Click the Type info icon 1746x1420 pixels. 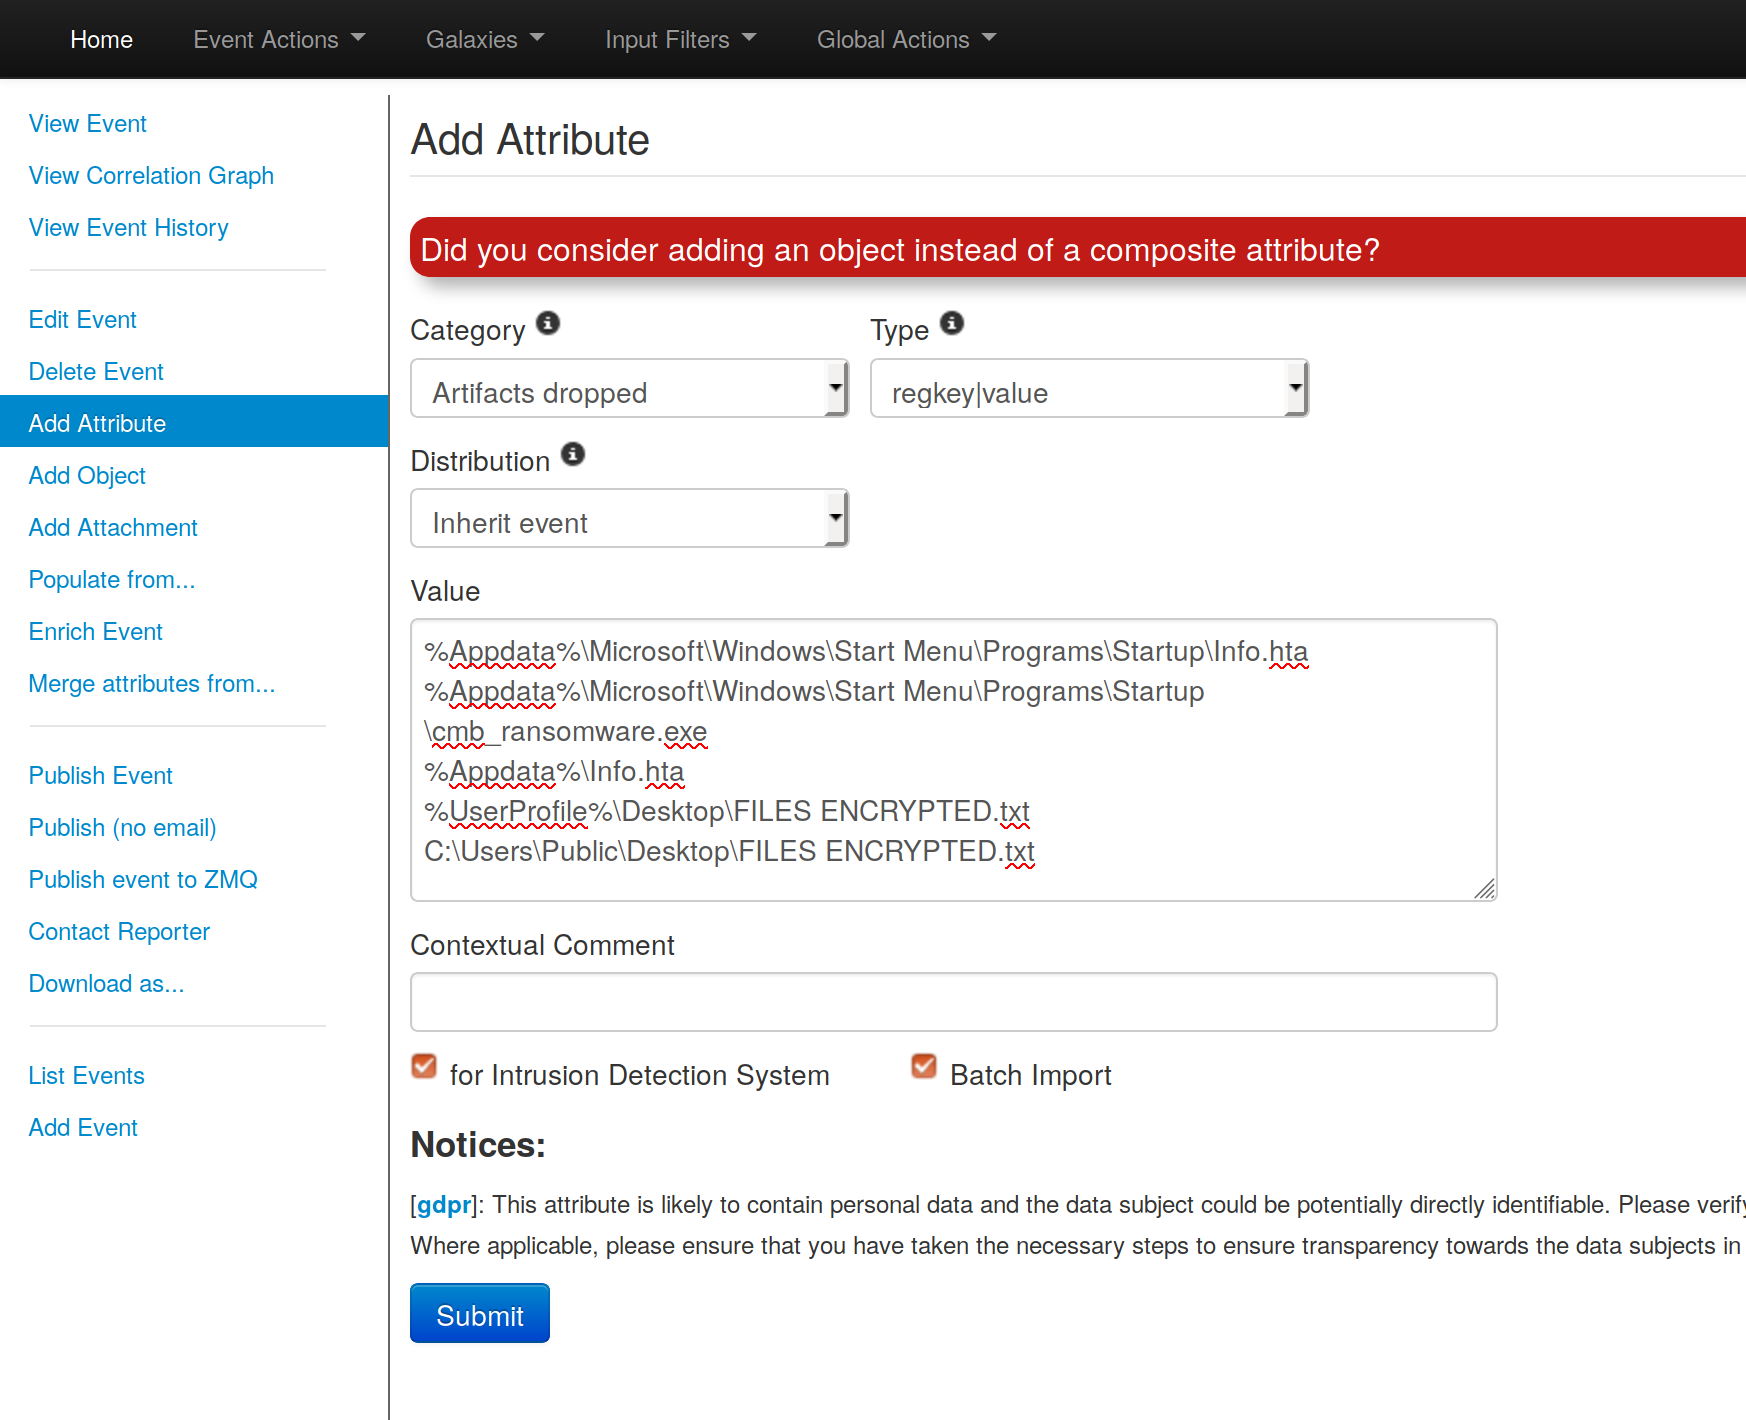tap(952, 323)
